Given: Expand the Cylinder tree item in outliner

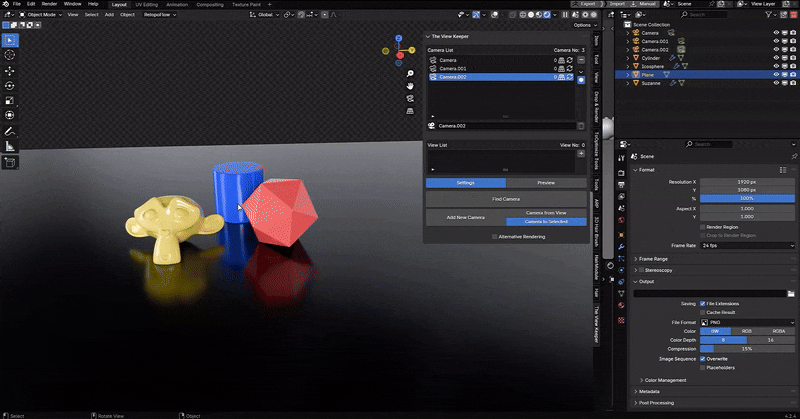Looking at the screenshot, I should 628,58.
